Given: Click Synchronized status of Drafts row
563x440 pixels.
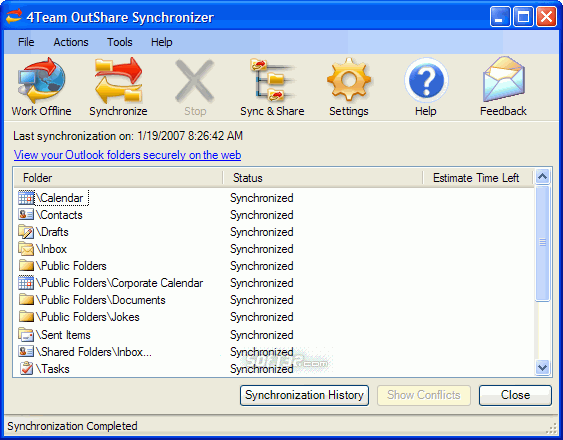Looking at the screenshot, I should coord(262,232).
